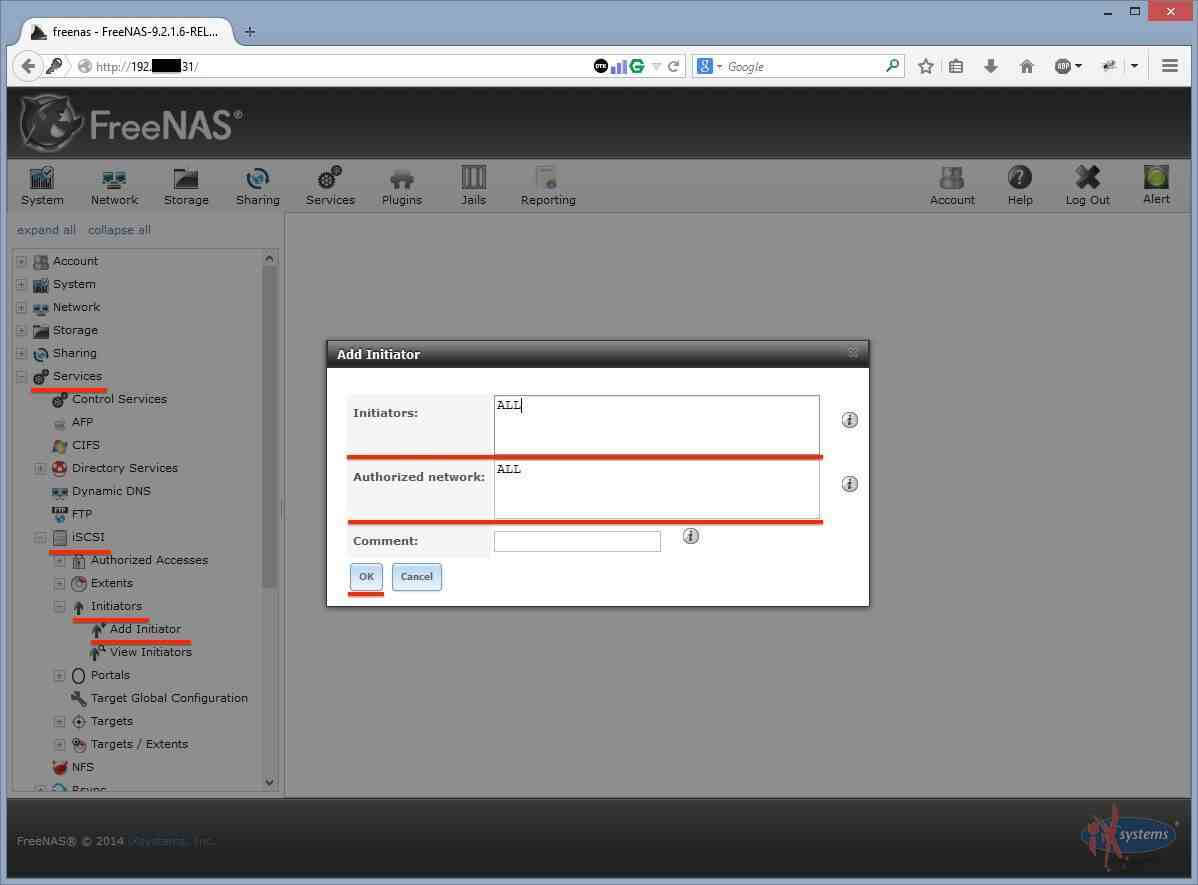Click Cancel in Add Initiator dialog
1198x885 pixels.
tap(416, 577)
